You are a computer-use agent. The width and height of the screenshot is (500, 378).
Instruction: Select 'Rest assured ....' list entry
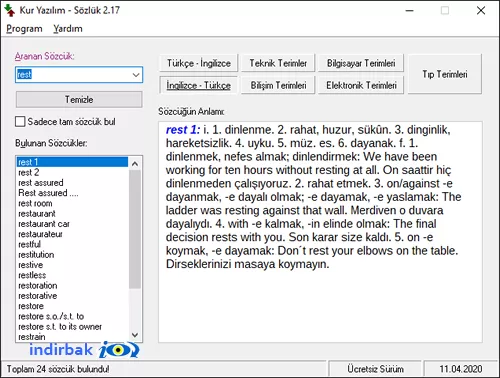[72, 193]
